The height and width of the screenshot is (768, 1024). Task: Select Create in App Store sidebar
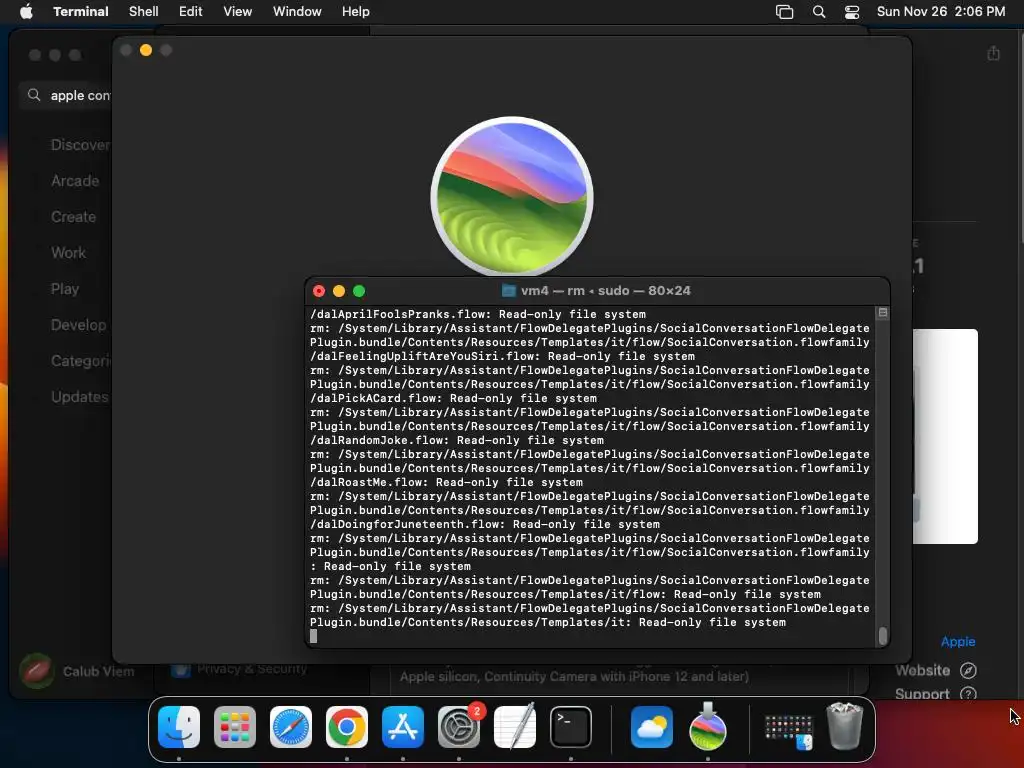[x=73, y=217]
